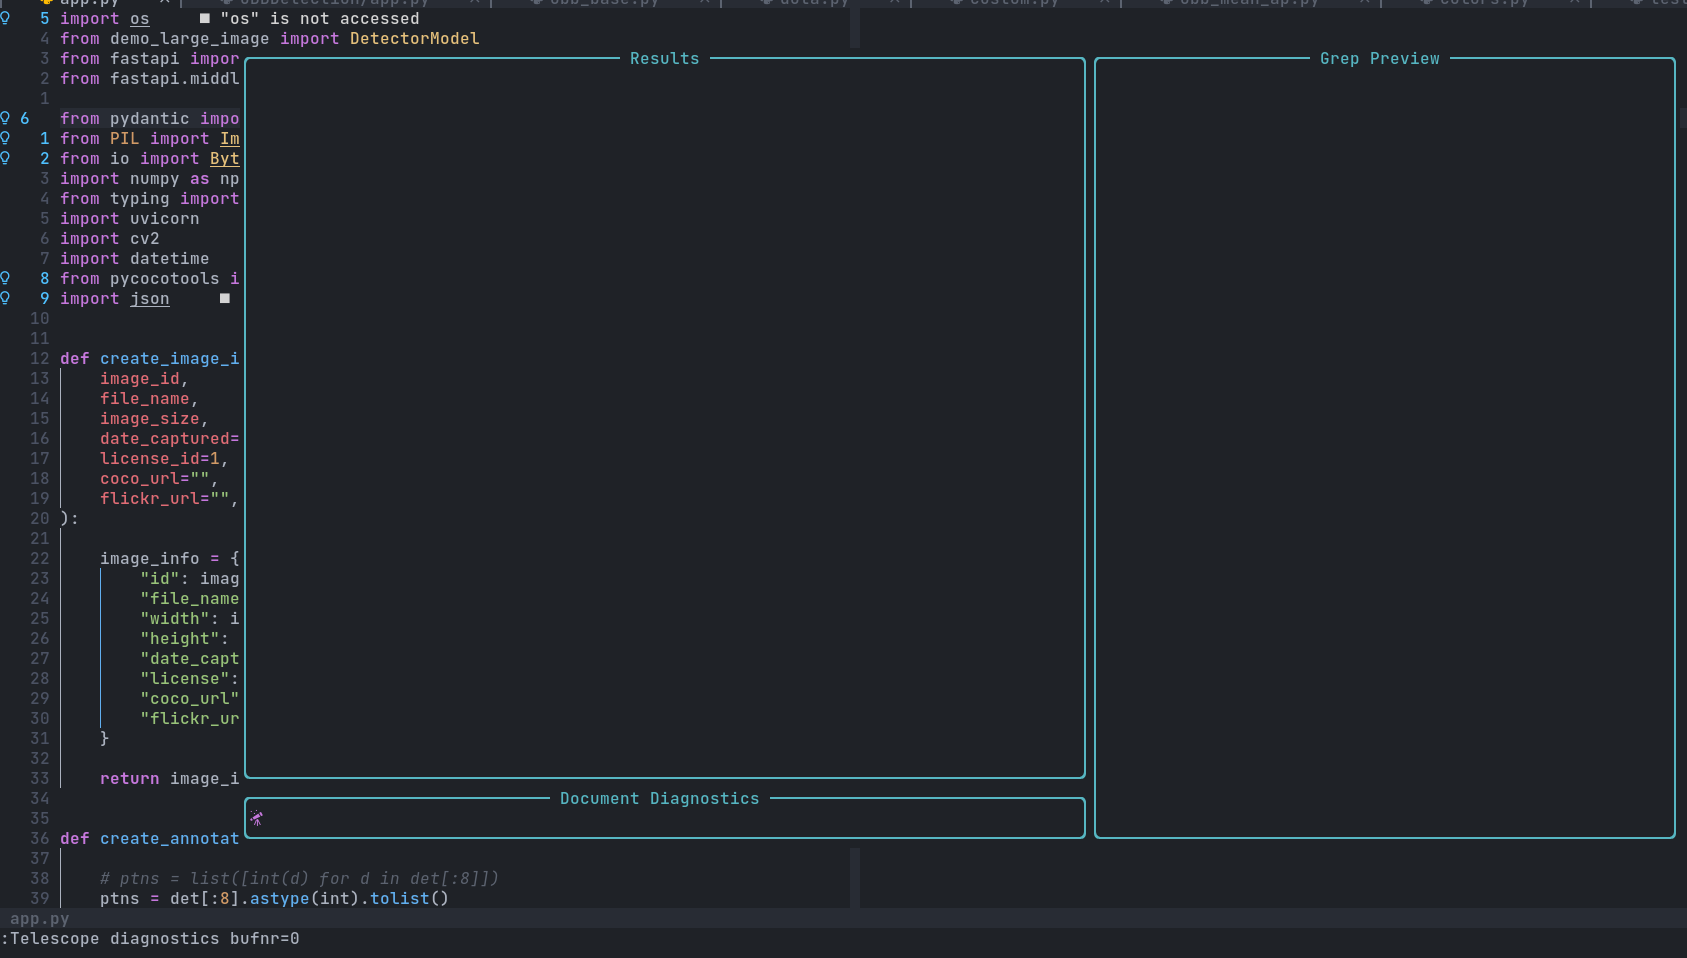Click the def create_annotat function definition
1687x958 pixels.
150,838
